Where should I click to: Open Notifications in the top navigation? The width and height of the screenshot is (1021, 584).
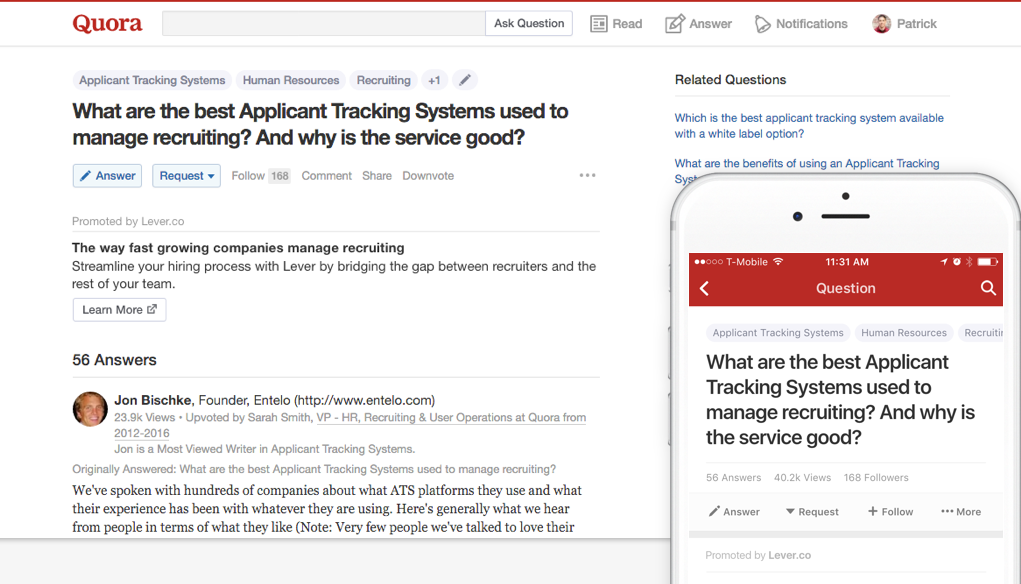(x=800, y=24)
